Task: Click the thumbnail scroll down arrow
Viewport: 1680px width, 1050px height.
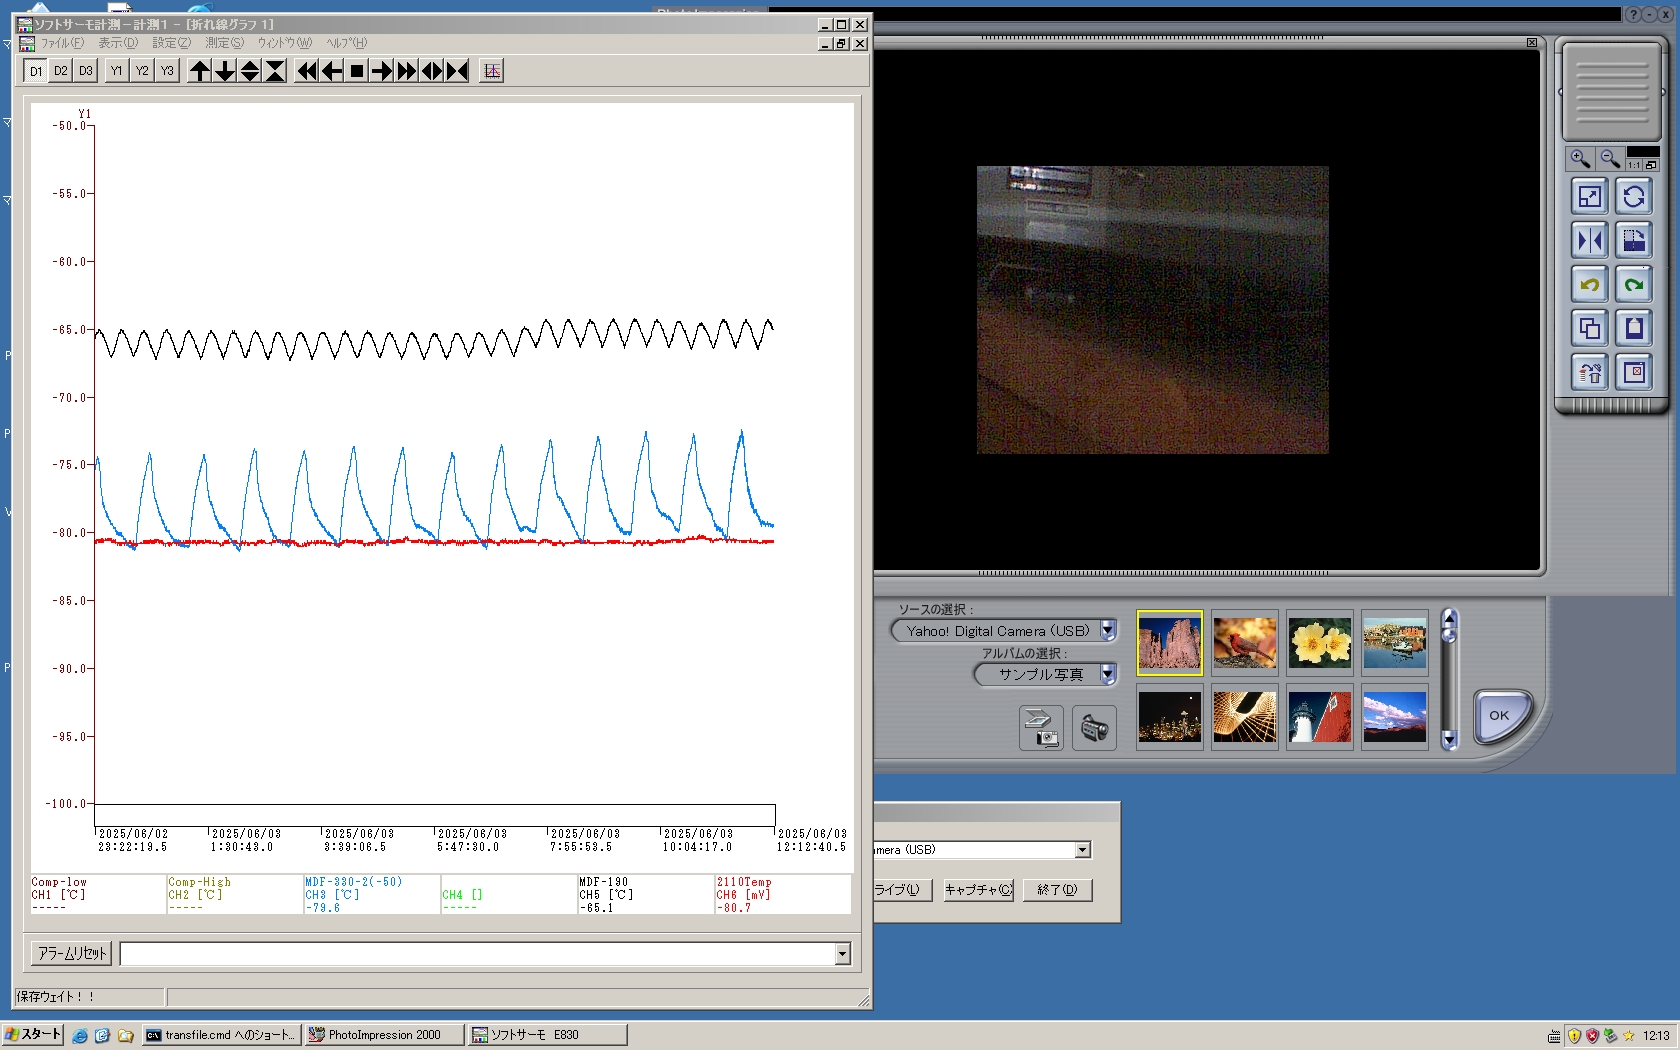Action: pyautogui.click(x=1449, y=741)
